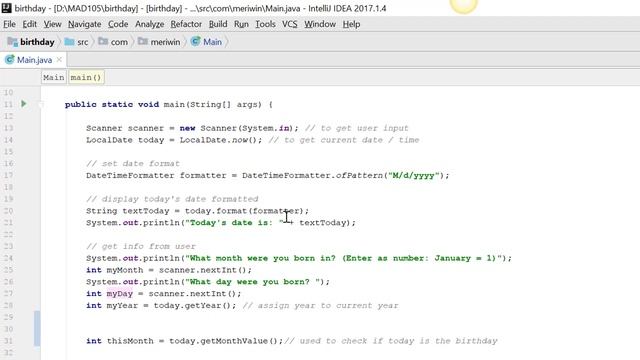This screenshot has height=360, width=640.
Task: Click "textToday" variable declaration on line 20
Action: (146, 211)
